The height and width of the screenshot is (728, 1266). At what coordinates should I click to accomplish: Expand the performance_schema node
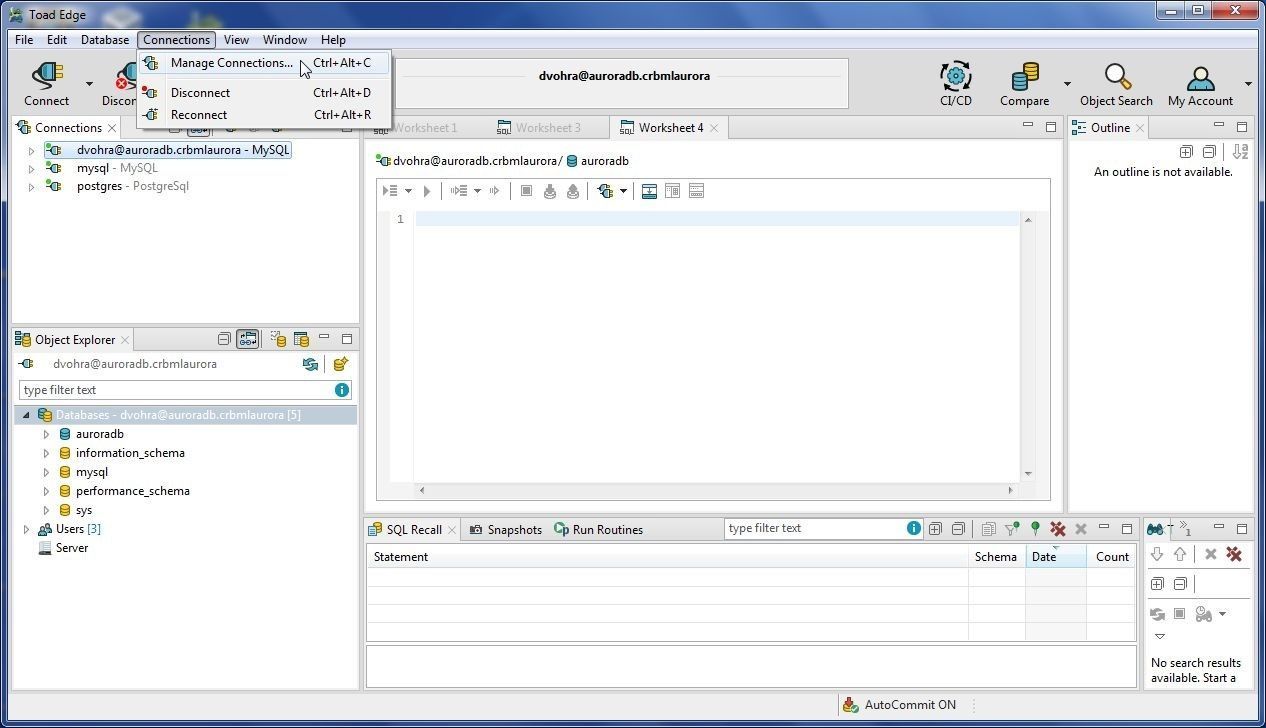46,491
